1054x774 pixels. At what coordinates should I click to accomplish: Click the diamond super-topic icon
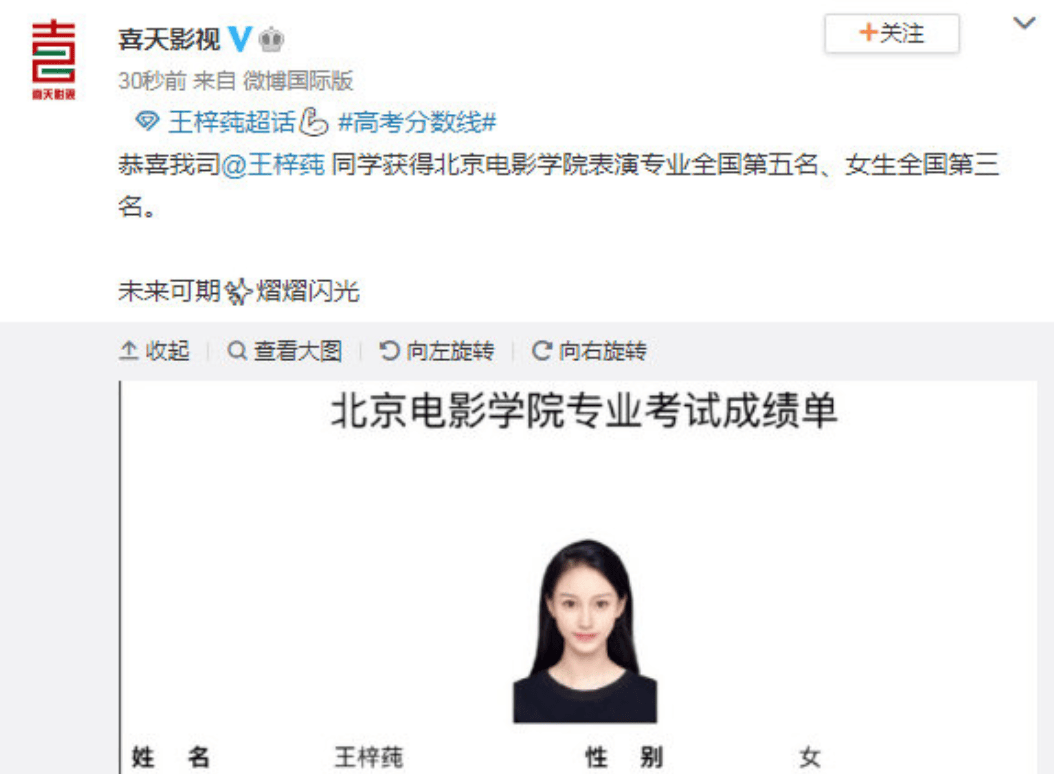(147, 122)
